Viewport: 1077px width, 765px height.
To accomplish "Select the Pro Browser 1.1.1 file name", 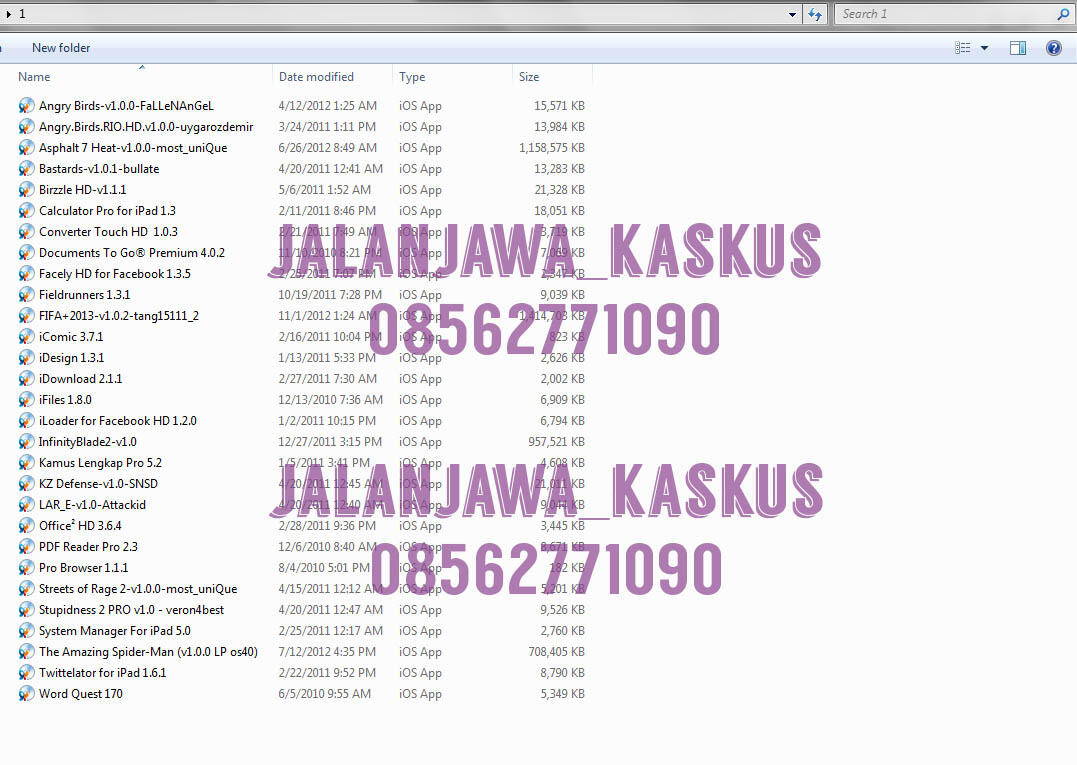I will click(x=83, y=568).
